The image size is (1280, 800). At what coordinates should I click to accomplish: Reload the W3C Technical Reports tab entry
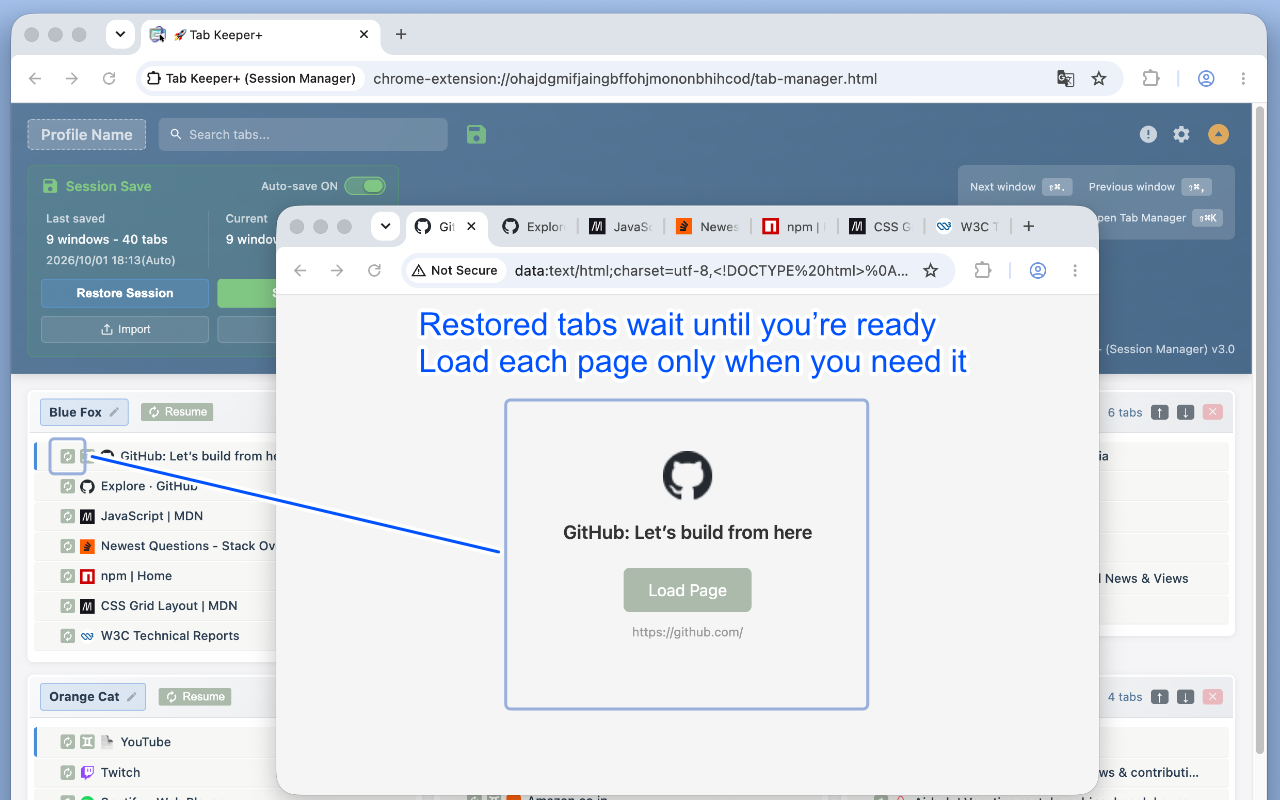click(x=67, y=636)
